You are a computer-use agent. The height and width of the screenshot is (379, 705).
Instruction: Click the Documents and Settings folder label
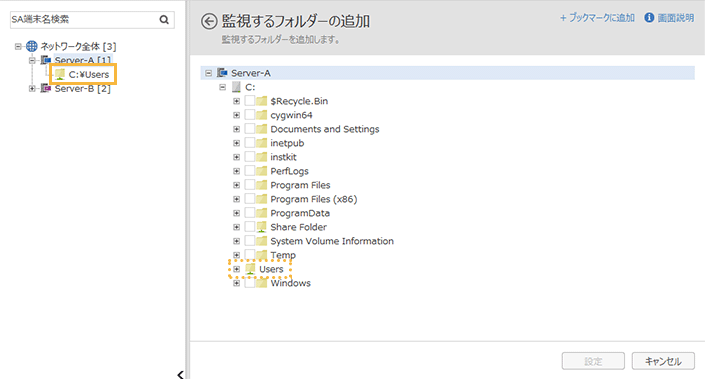325,129
